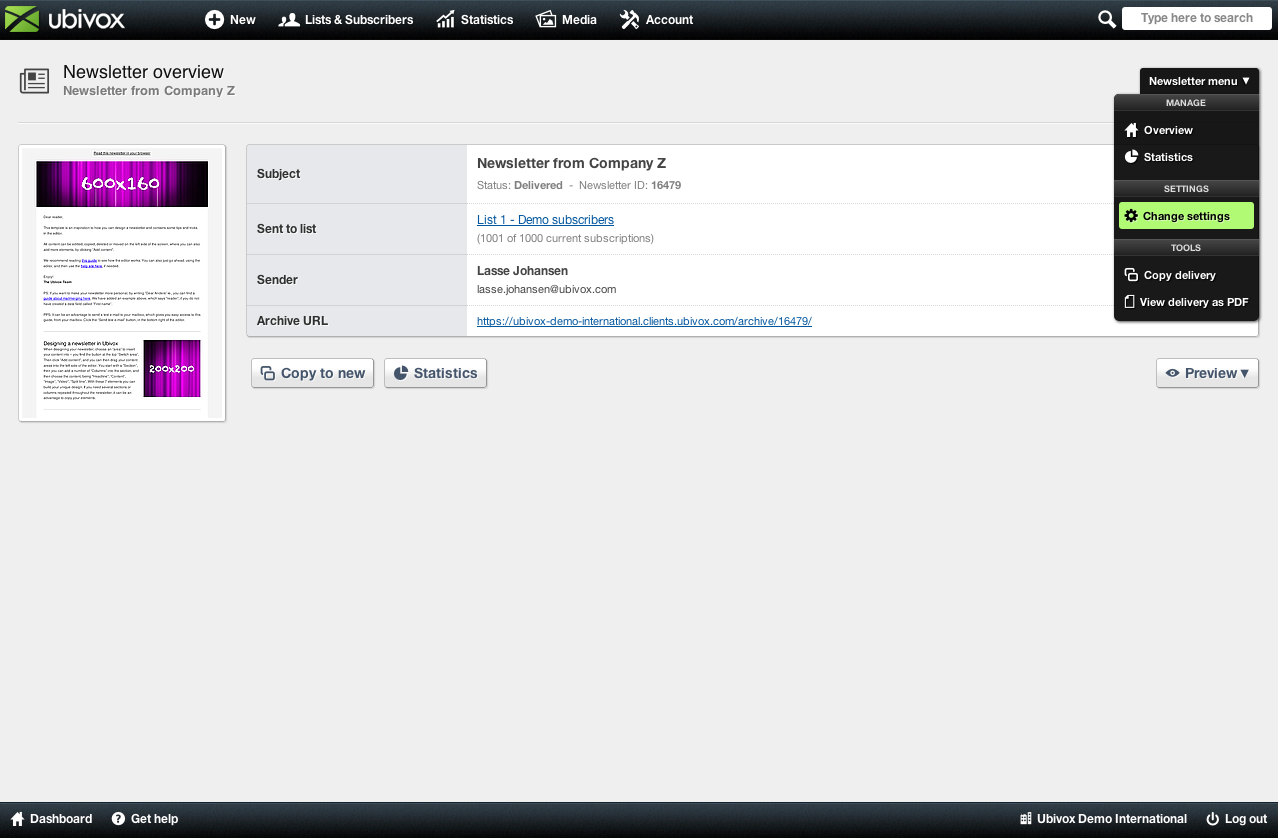
Task: Click the Copy delivery copy icon
Action: tap(1131, 275)
